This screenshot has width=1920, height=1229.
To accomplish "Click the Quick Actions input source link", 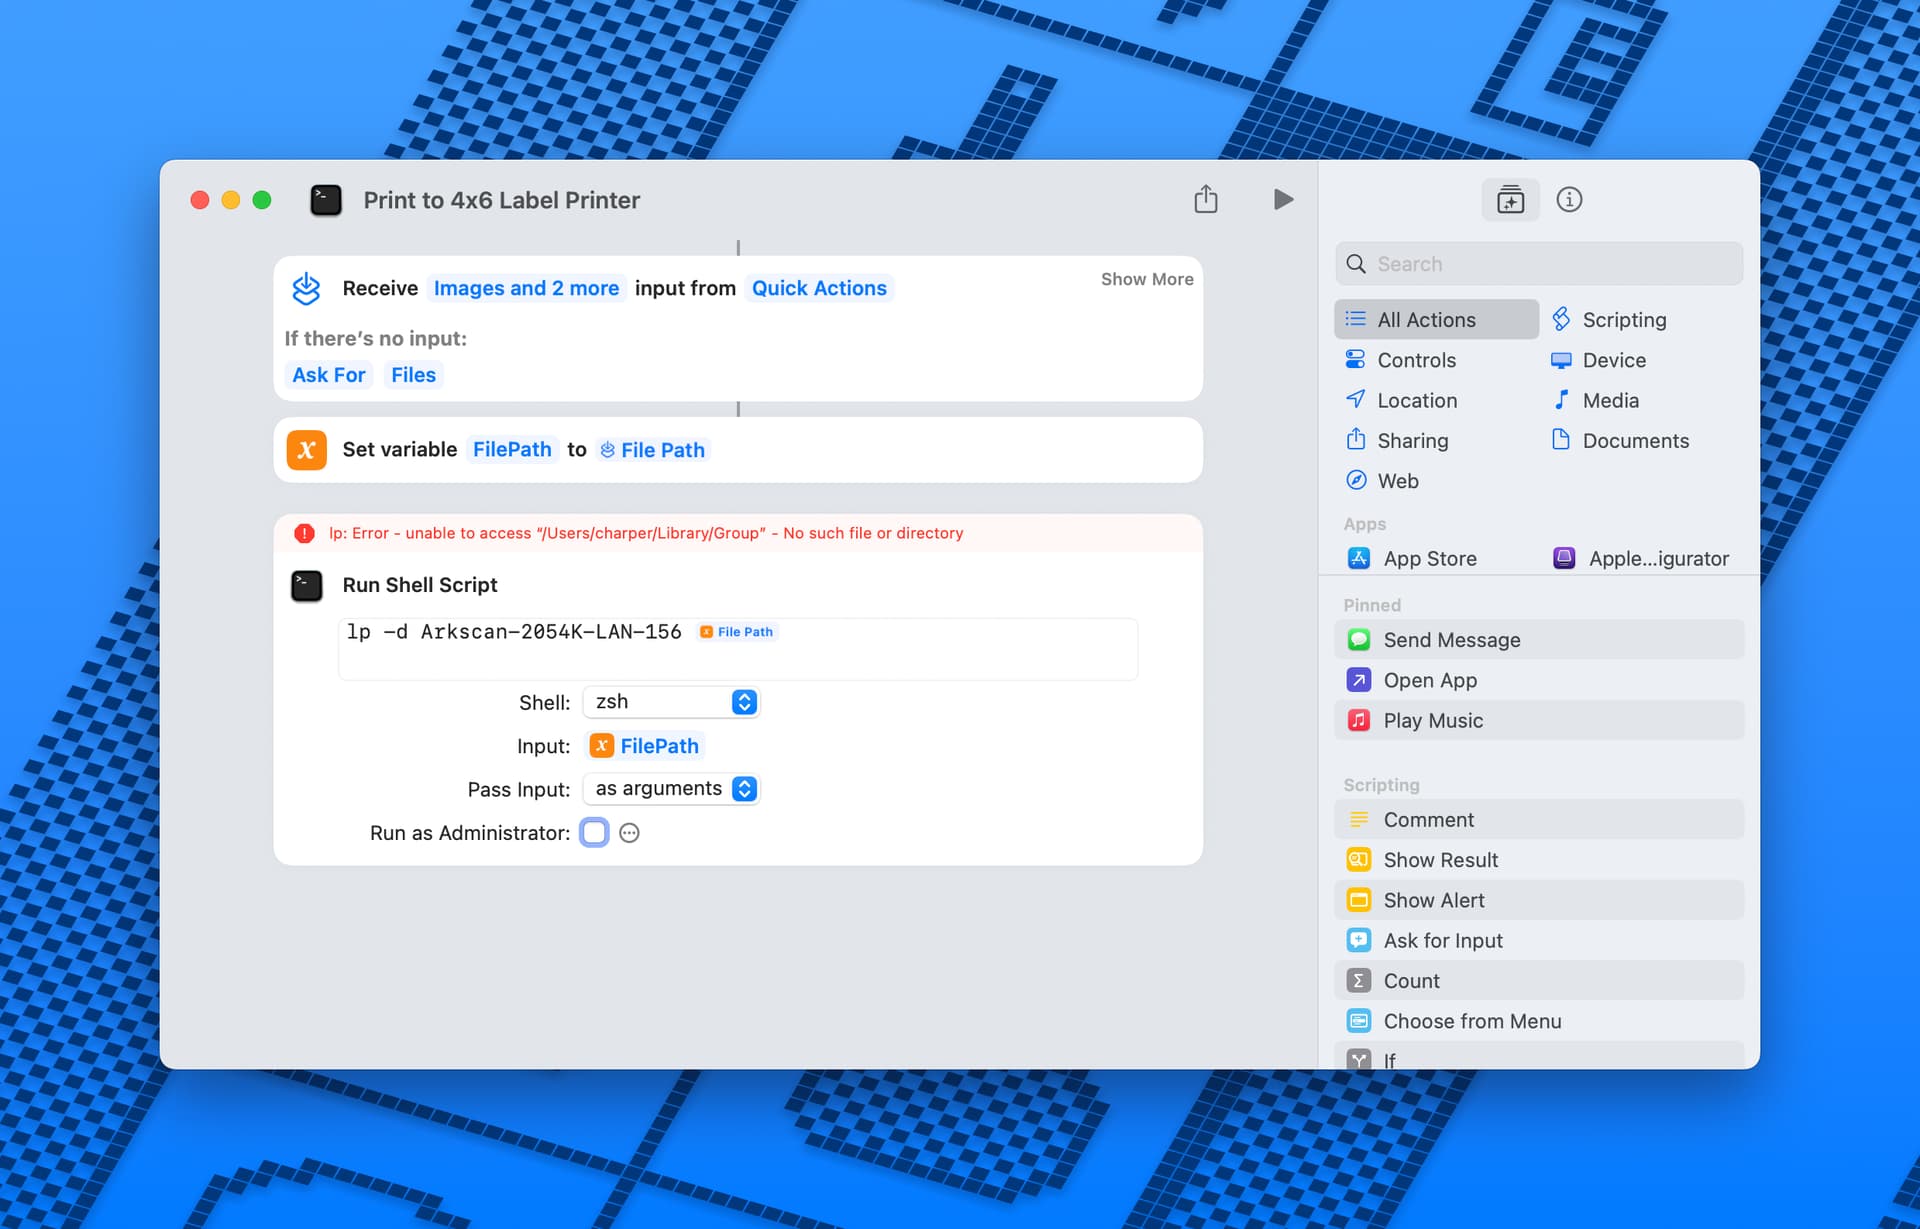I will tap(819, 288).
